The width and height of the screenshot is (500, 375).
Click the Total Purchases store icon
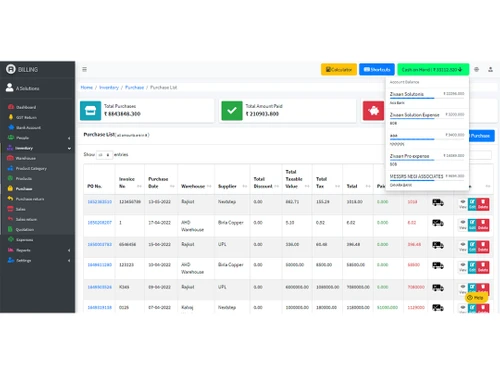[x=90, y=110]
